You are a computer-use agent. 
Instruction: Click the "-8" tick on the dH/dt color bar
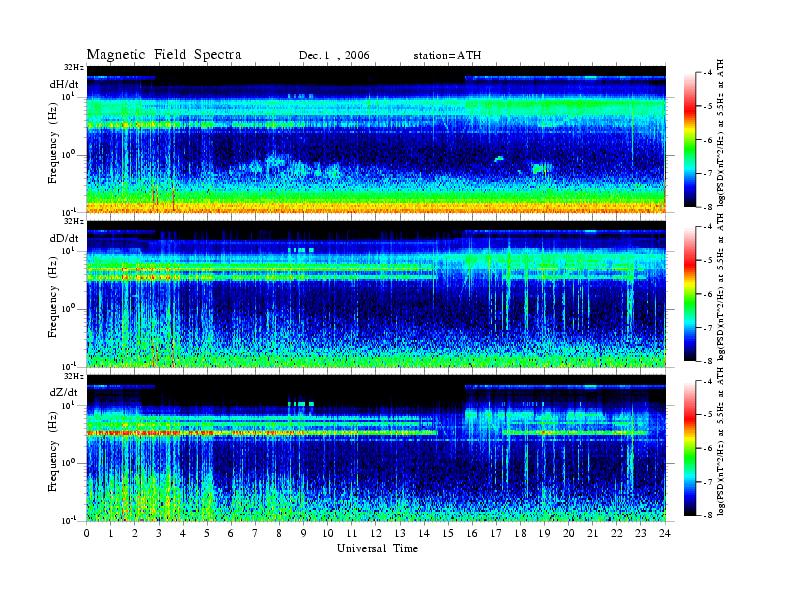click(x=708, y=207)
